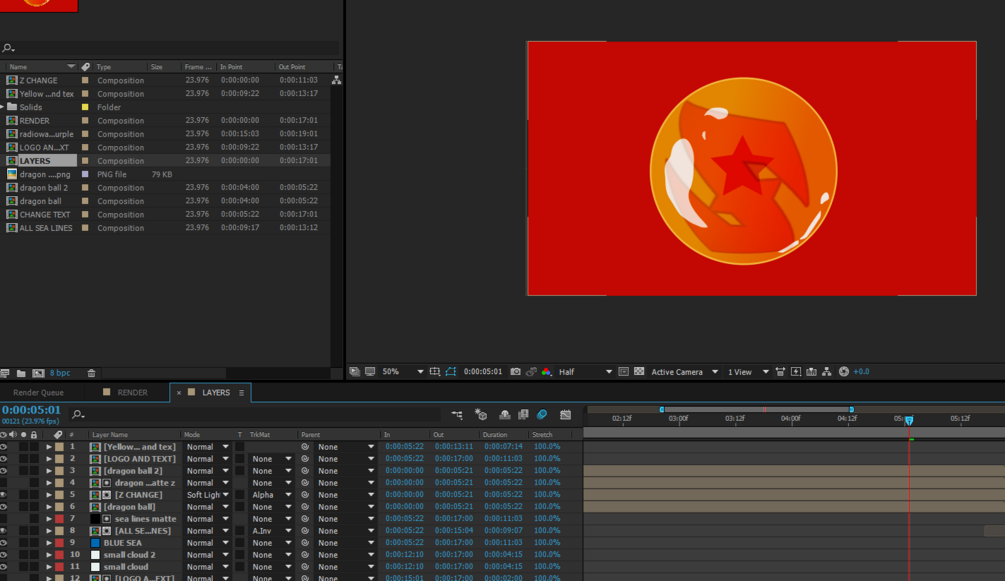This screenshot has height=581, width=1005.
Task: Toggle Draft 3D icon in timeline
Action: 481,415
